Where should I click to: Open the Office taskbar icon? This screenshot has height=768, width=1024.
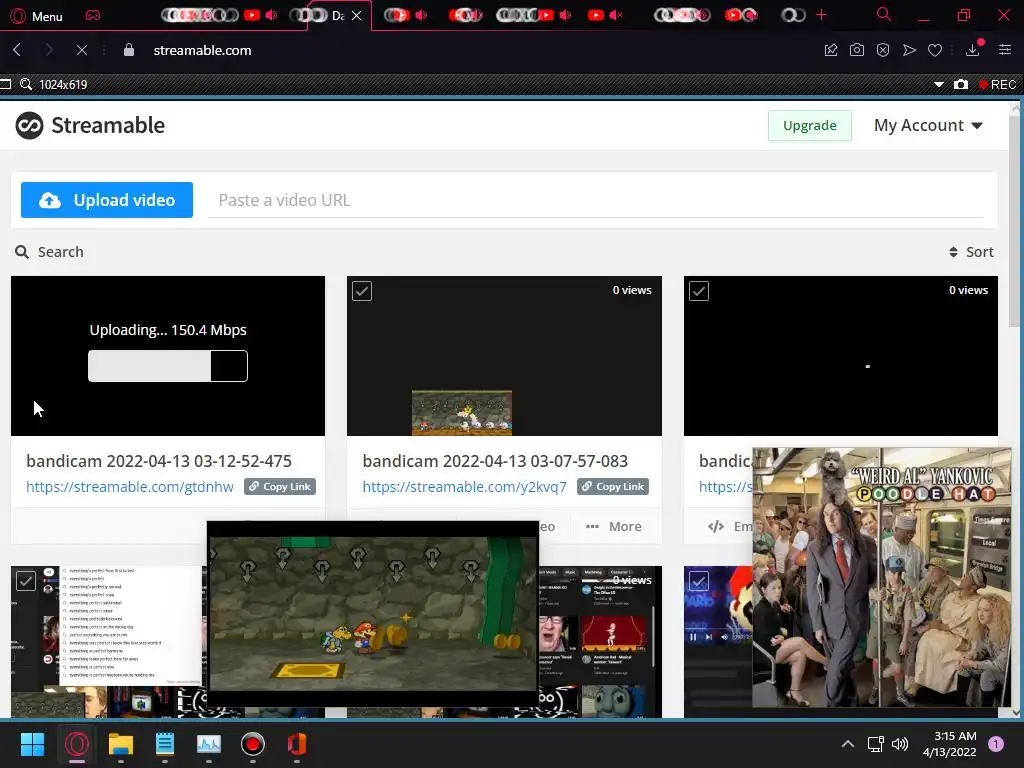296,744
